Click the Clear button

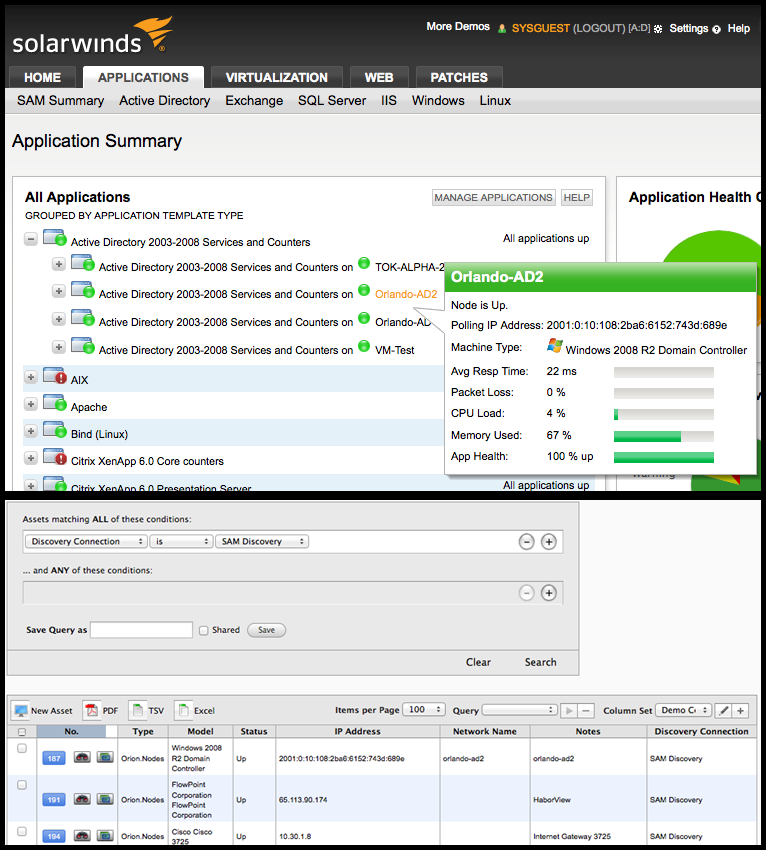pyautogui.click(x=478, y=662)
